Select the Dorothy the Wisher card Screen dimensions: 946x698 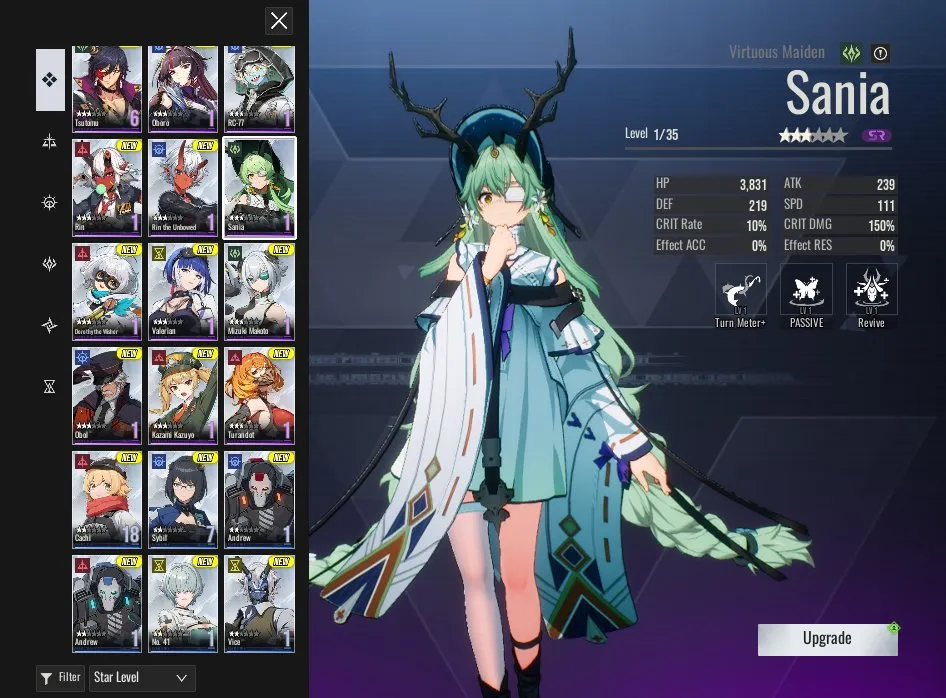[x=107, y=292]
